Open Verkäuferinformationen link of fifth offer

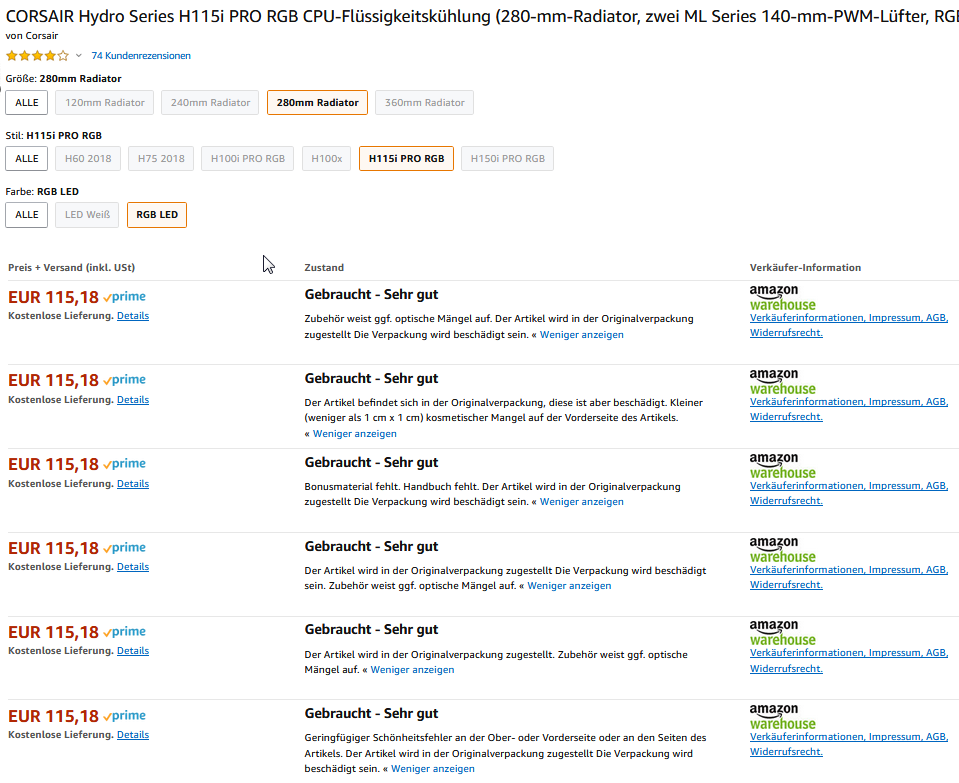[x=849, y=653]
